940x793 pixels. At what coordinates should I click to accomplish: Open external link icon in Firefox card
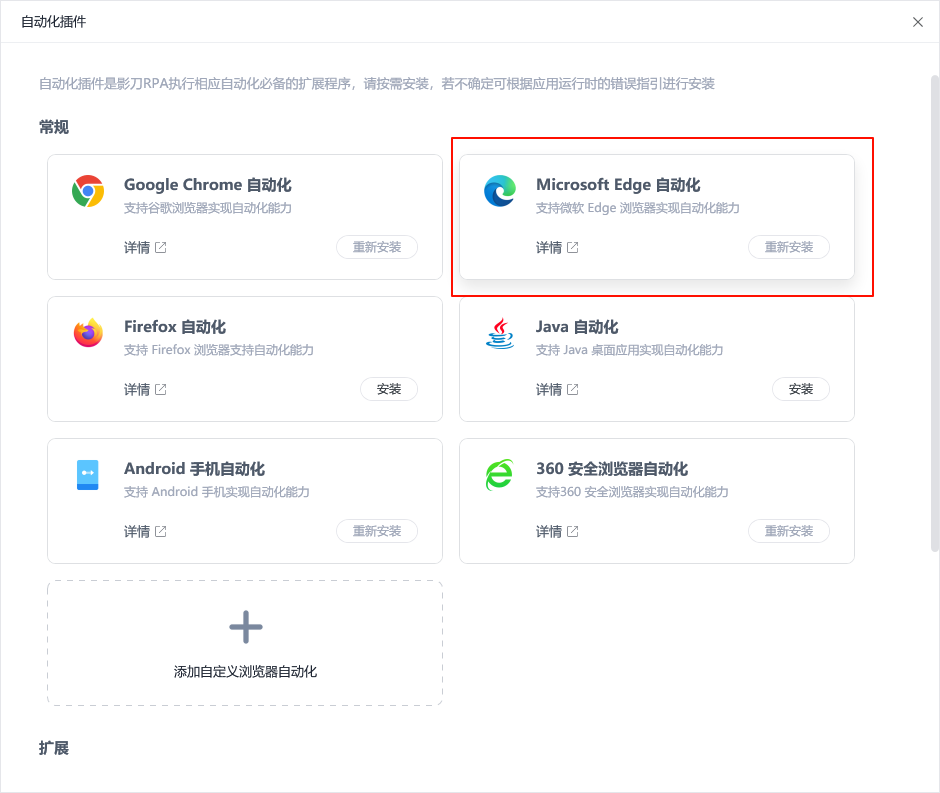161,390
